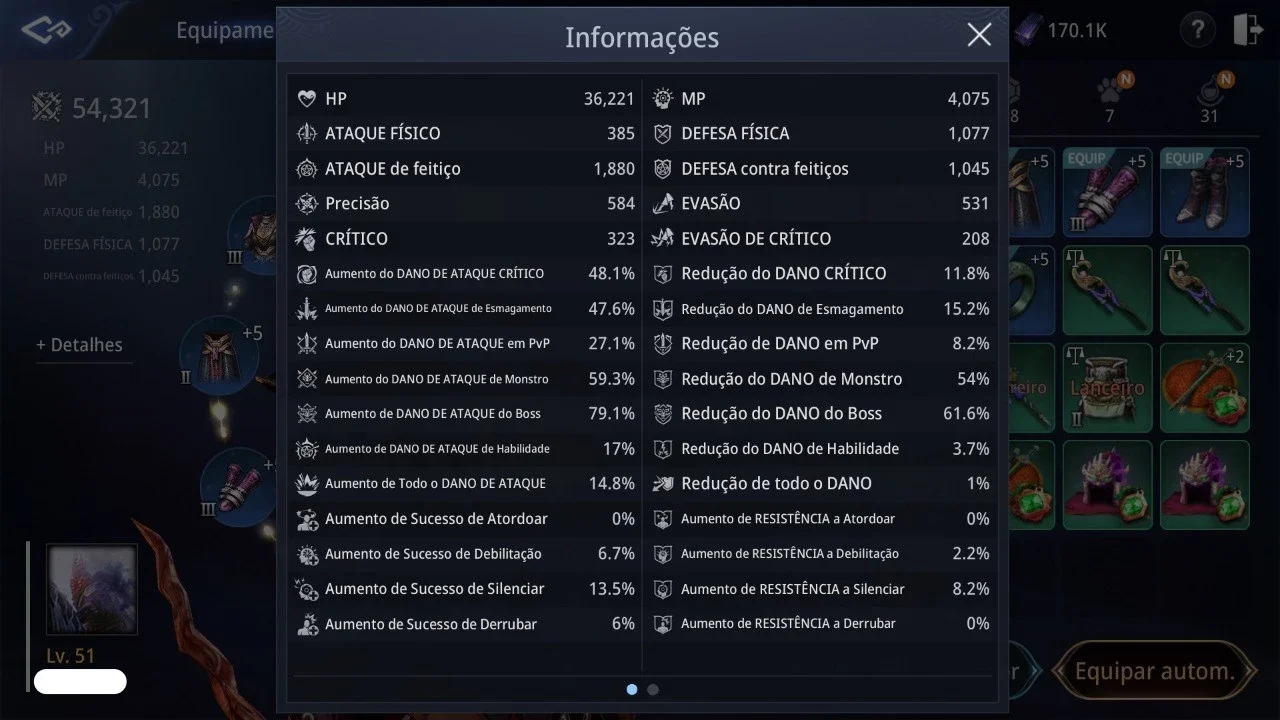Viewport: 1280px width, 720px height.
Task: Click the back arrow icon top-left
Action: [x=46, y=30]
